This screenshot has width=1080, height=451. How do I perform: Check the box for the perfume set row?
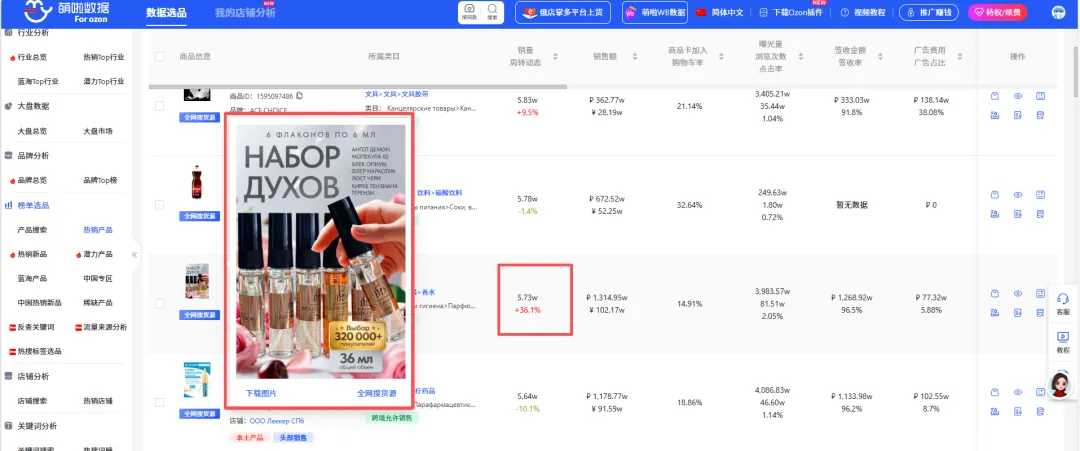tap(160, 303)
